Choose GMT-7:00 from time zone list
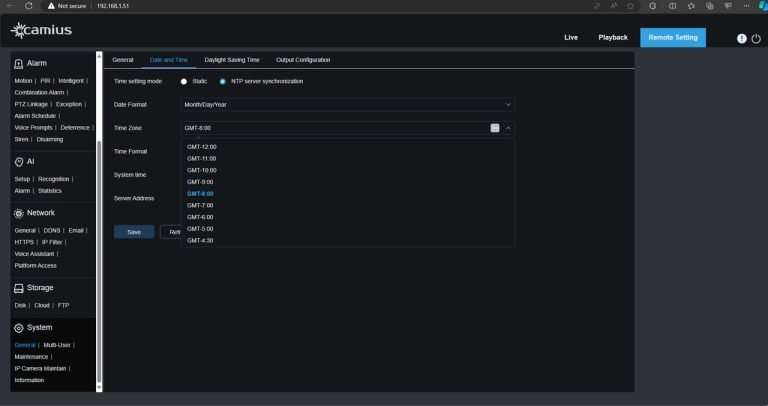Screen dimensions: 768x406 coord(200,205)
